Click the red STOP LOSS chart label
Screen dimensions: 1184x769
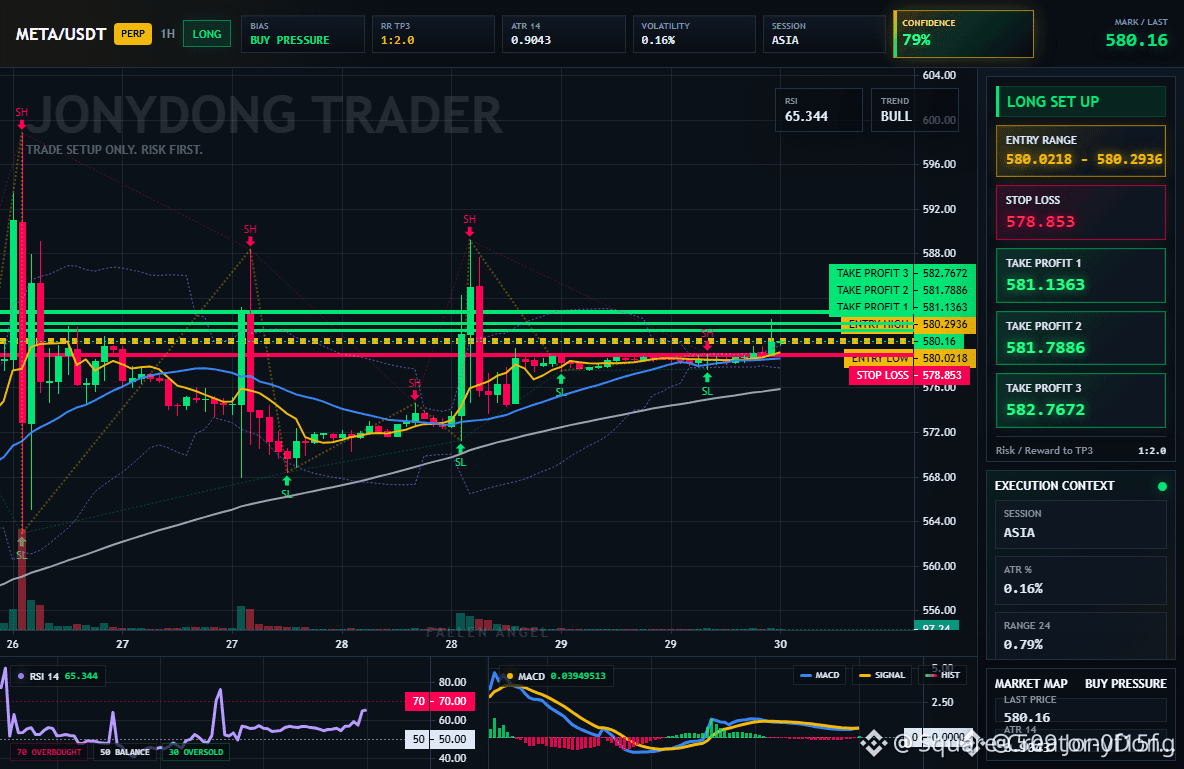coord(909,375)
